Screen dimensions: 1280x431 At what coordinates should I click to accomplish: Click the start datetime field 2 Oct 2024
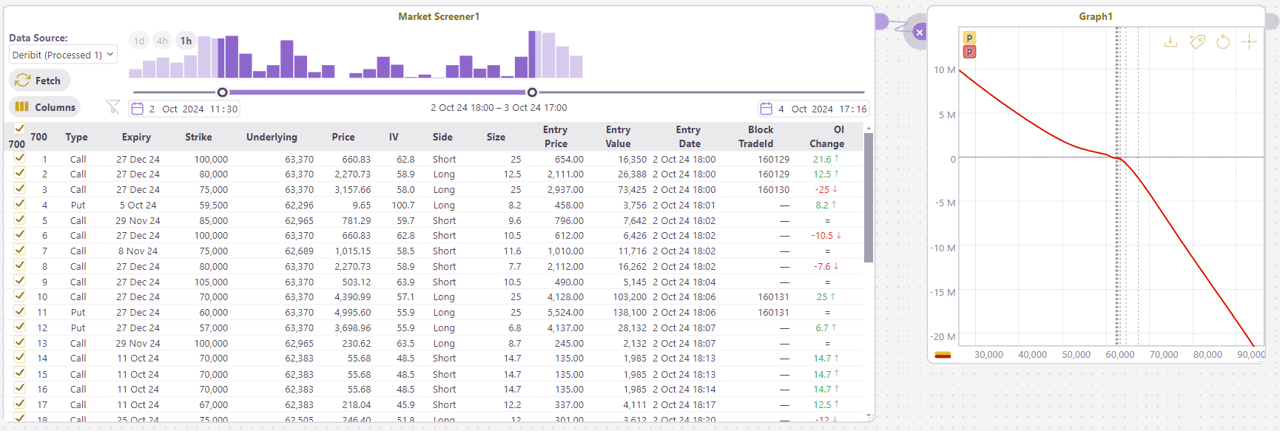click(184, 109)
